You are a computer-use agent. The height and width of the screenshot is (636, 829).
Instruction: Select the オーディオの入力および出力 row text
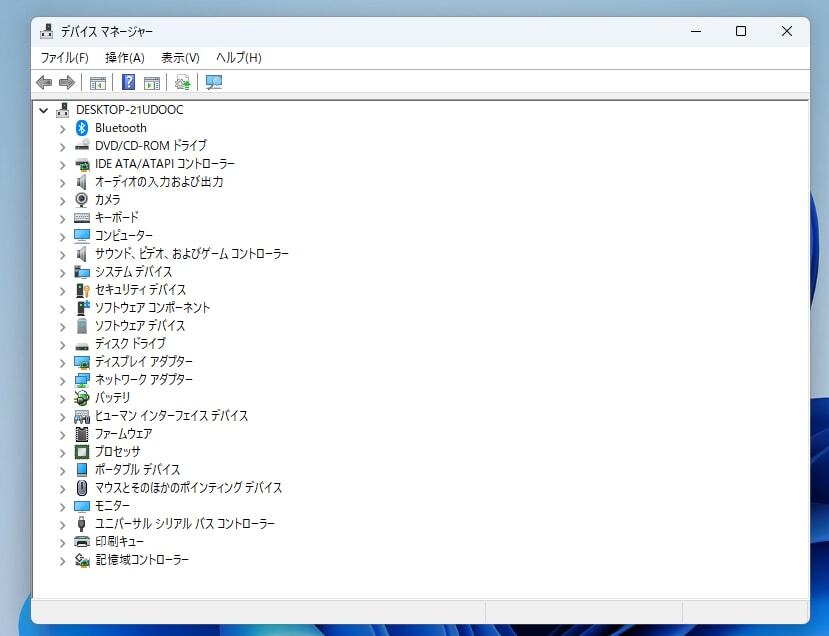(159, 182)
